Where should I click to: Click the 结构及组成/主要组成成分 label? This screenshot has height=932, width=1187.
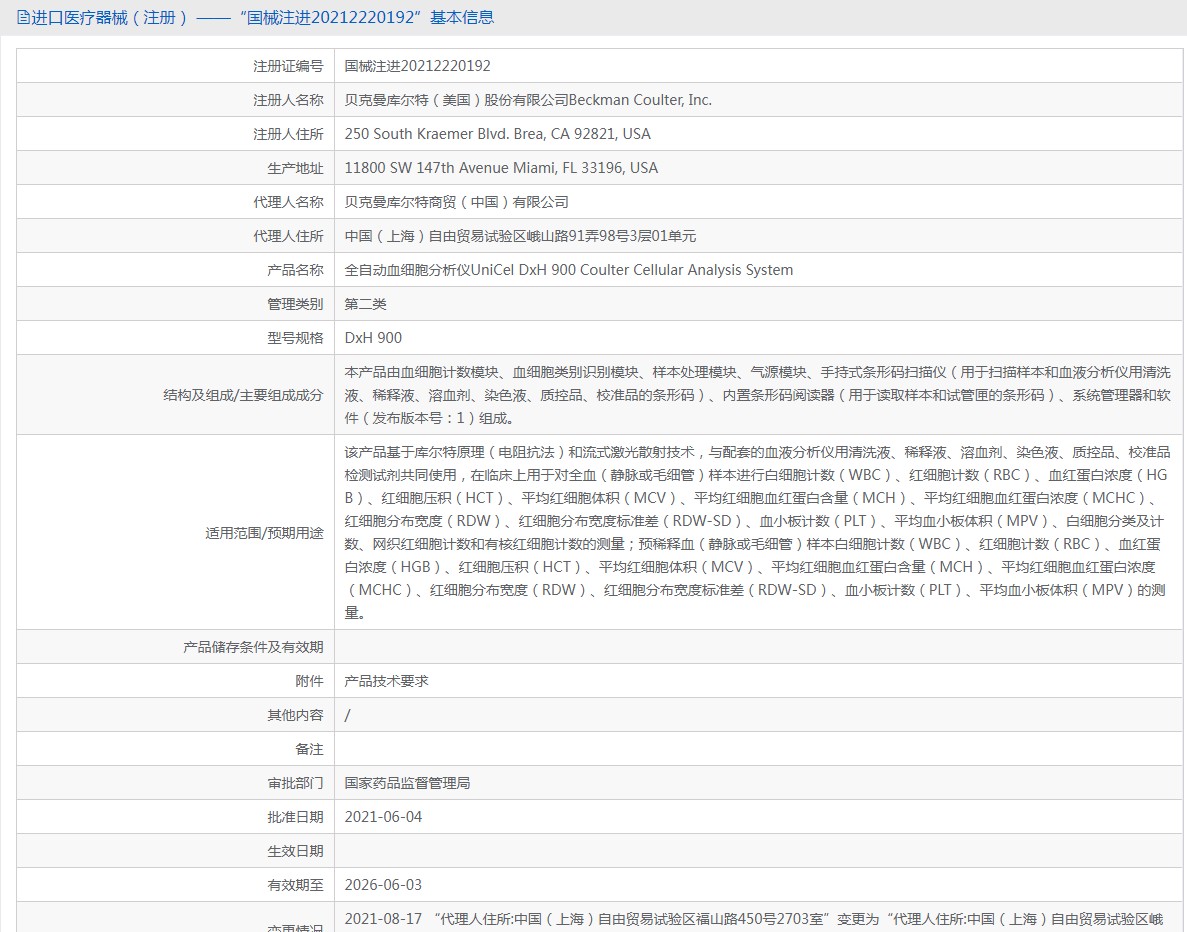coord(243,395)
